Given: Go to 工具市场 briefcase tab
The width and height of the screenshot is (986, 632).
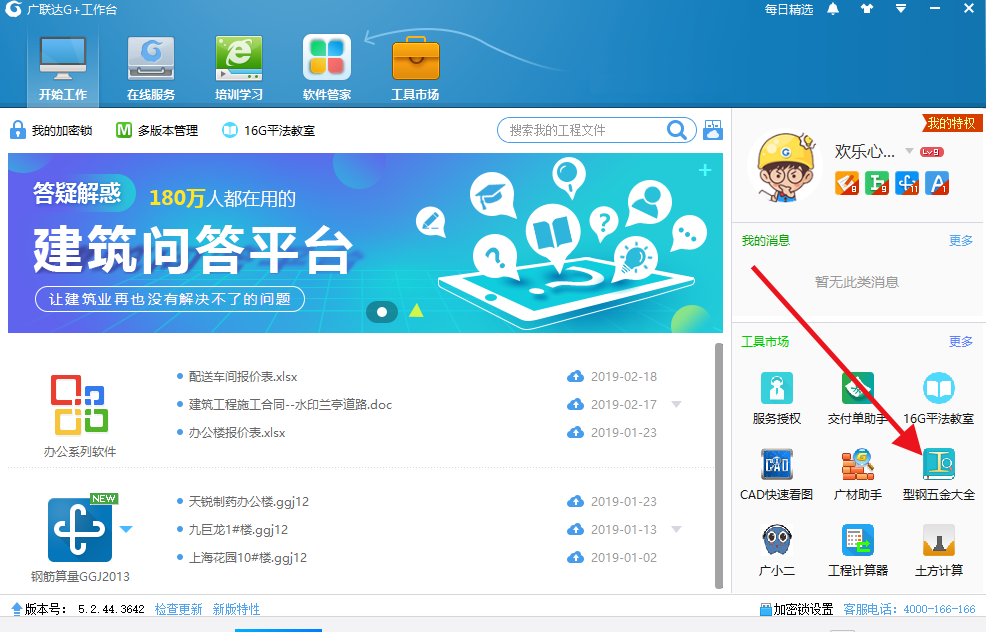Looking at the screenshot, I should click(x=415, y=69).
